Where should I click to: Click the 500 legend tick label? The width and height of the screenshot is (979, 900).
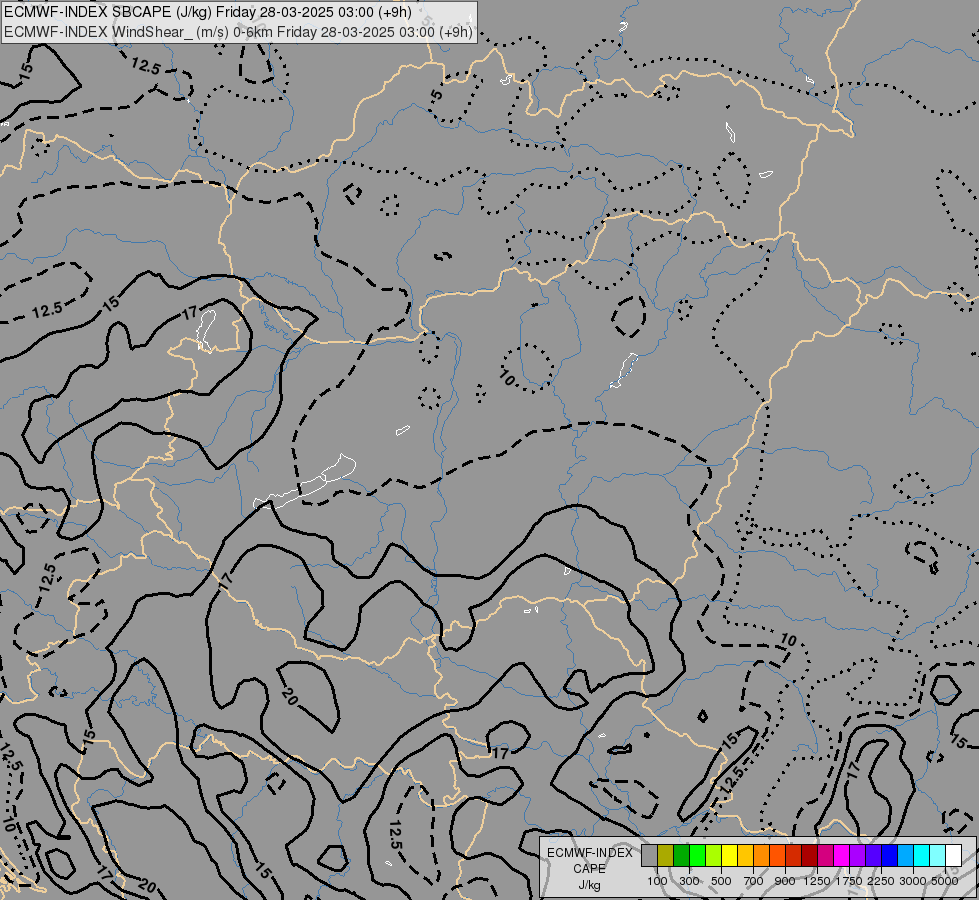pos(721,881)
